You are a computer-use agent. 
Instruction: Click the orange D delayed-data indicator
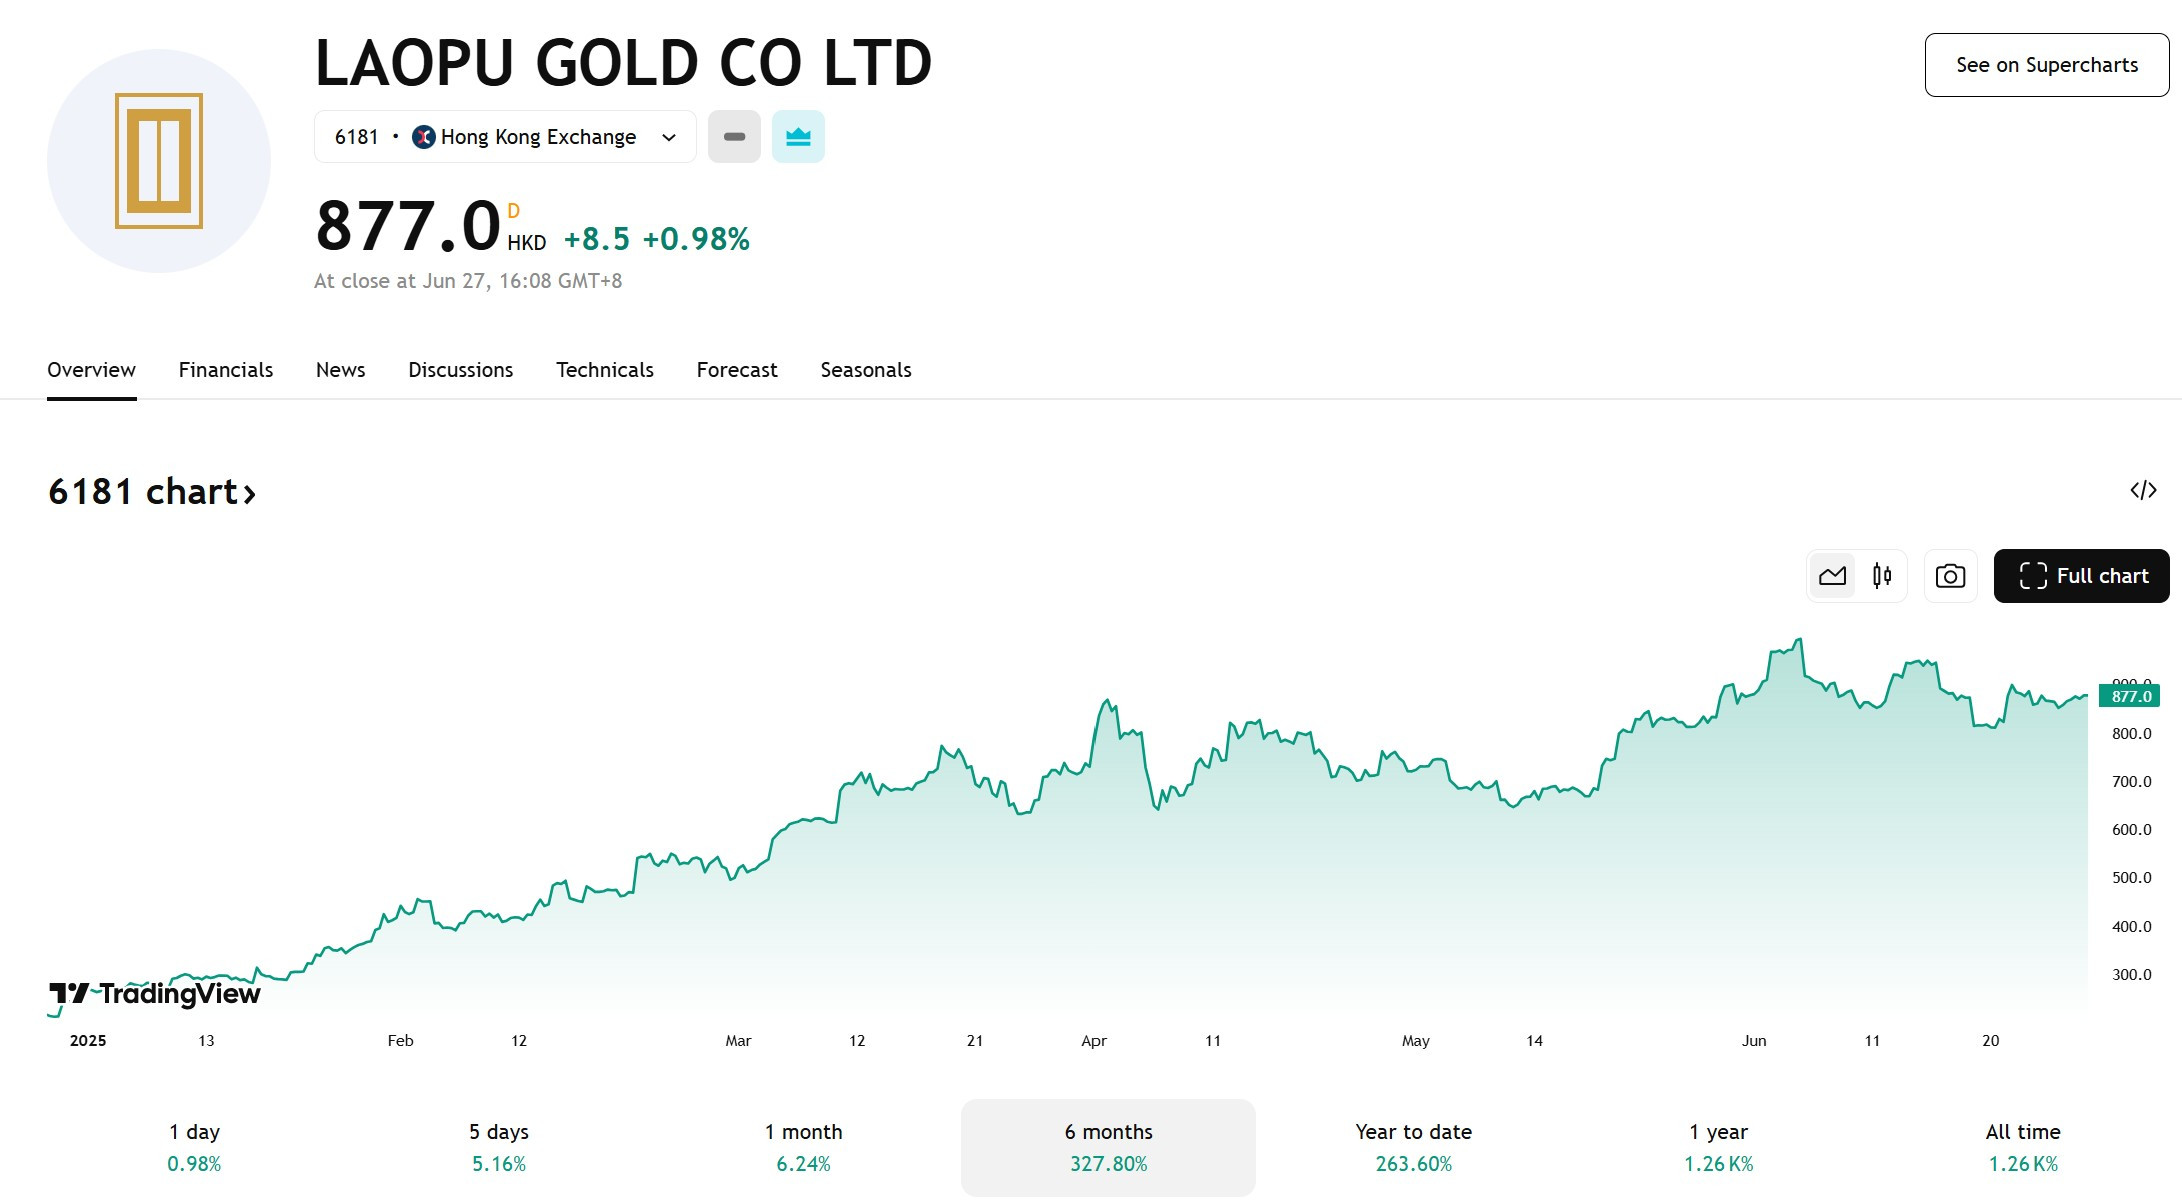pos(514,211)
